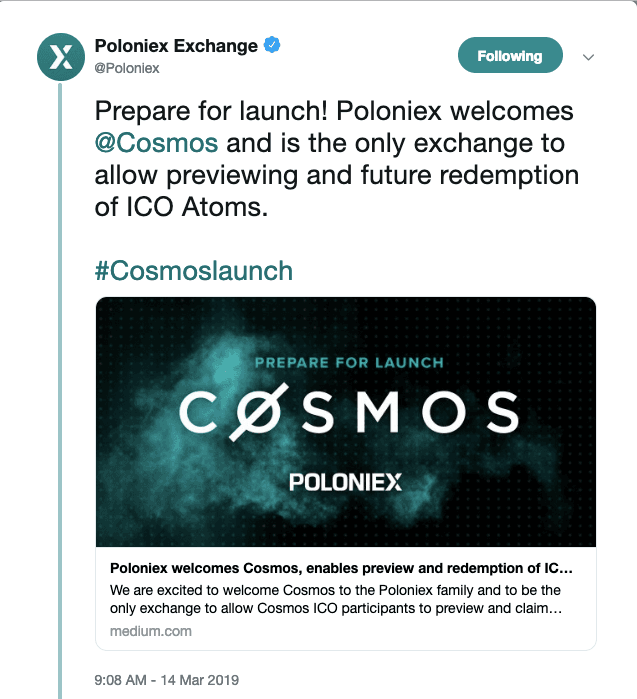Viewport: 637px width, 699px height.
Task: Open the Poloniex profile avatar icon
Action: [61, 57]
